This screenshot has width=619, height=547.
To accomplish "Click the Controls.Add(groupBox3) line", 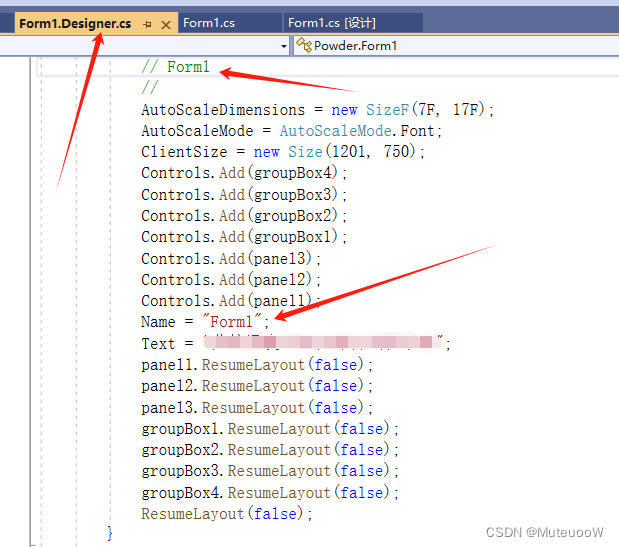I will click(244, 195).
